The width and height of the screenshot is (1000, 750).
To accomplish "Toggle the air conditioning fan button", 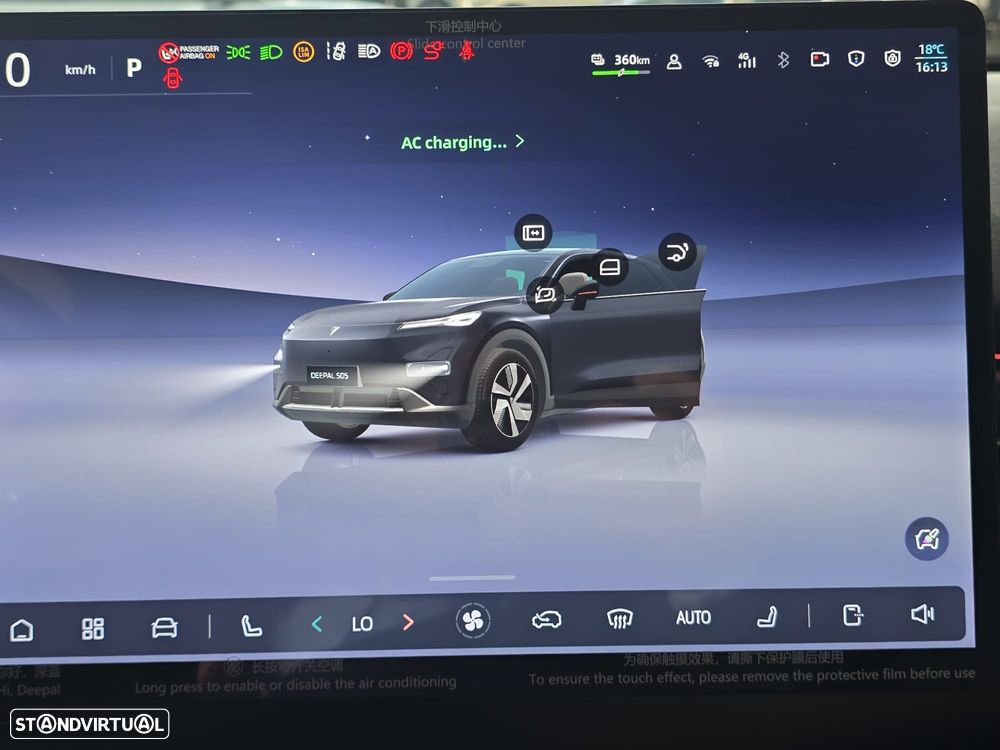I will pyautogui.click(x=473, y=621).
